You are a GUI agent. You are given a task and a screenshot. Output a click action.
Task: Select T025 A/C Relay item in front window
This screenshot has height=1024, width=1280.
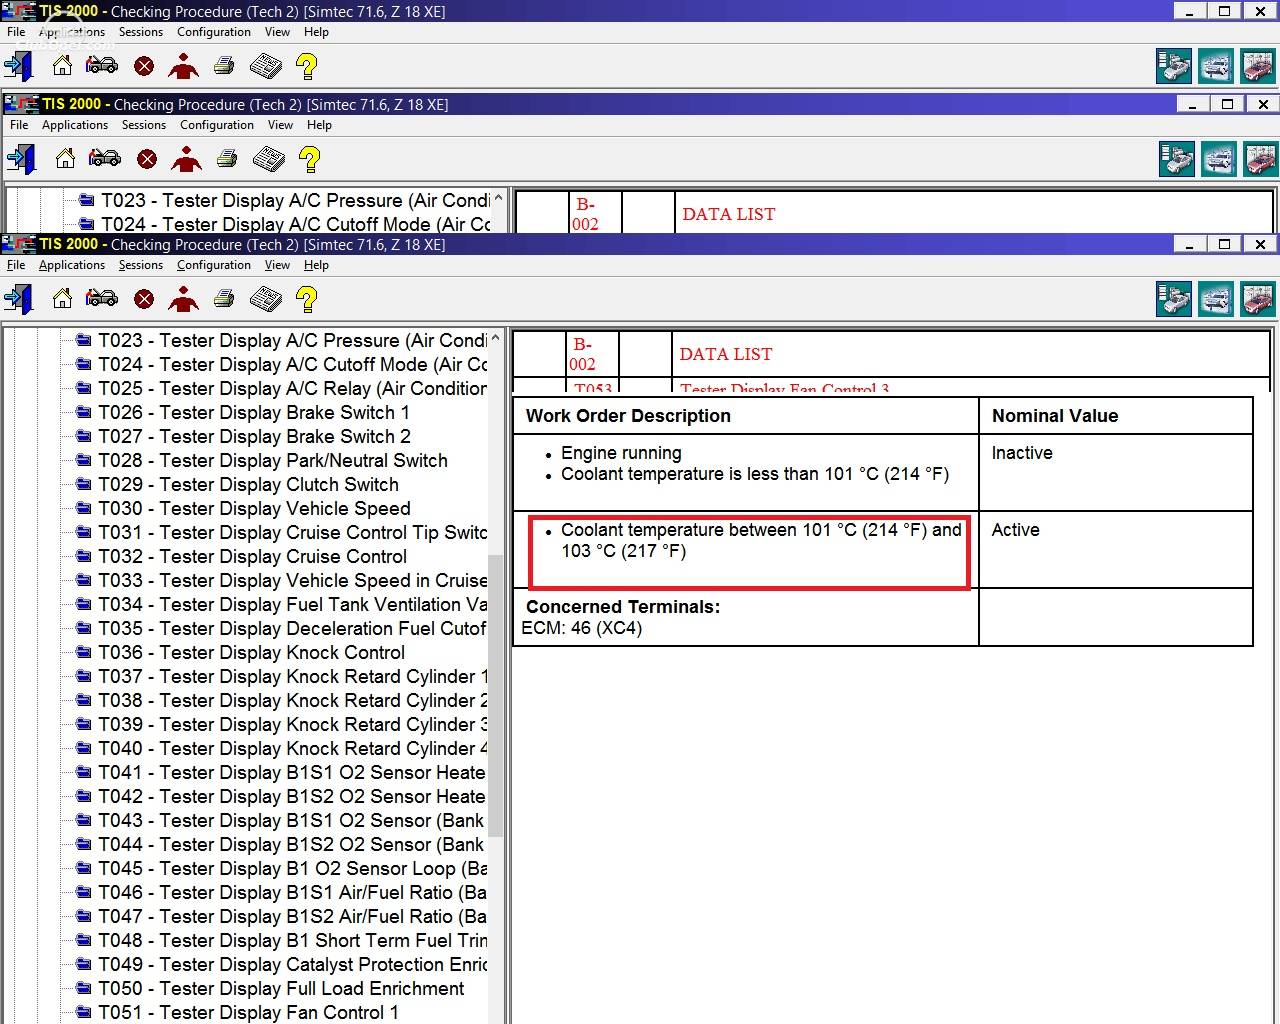click(x=293, y=388)
